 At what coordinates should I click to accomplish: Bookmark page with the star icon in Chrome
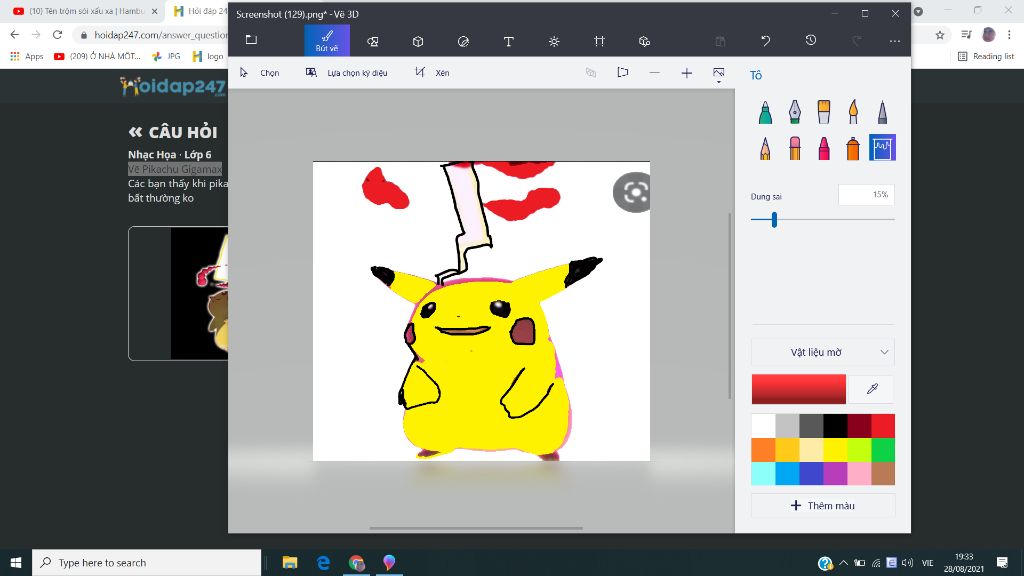tap(940, 35)
